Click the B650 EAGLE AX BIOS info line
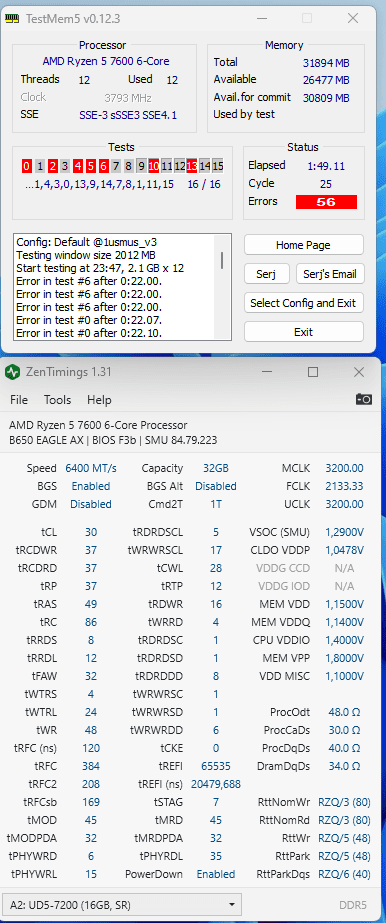 click(x=113, y=440)
